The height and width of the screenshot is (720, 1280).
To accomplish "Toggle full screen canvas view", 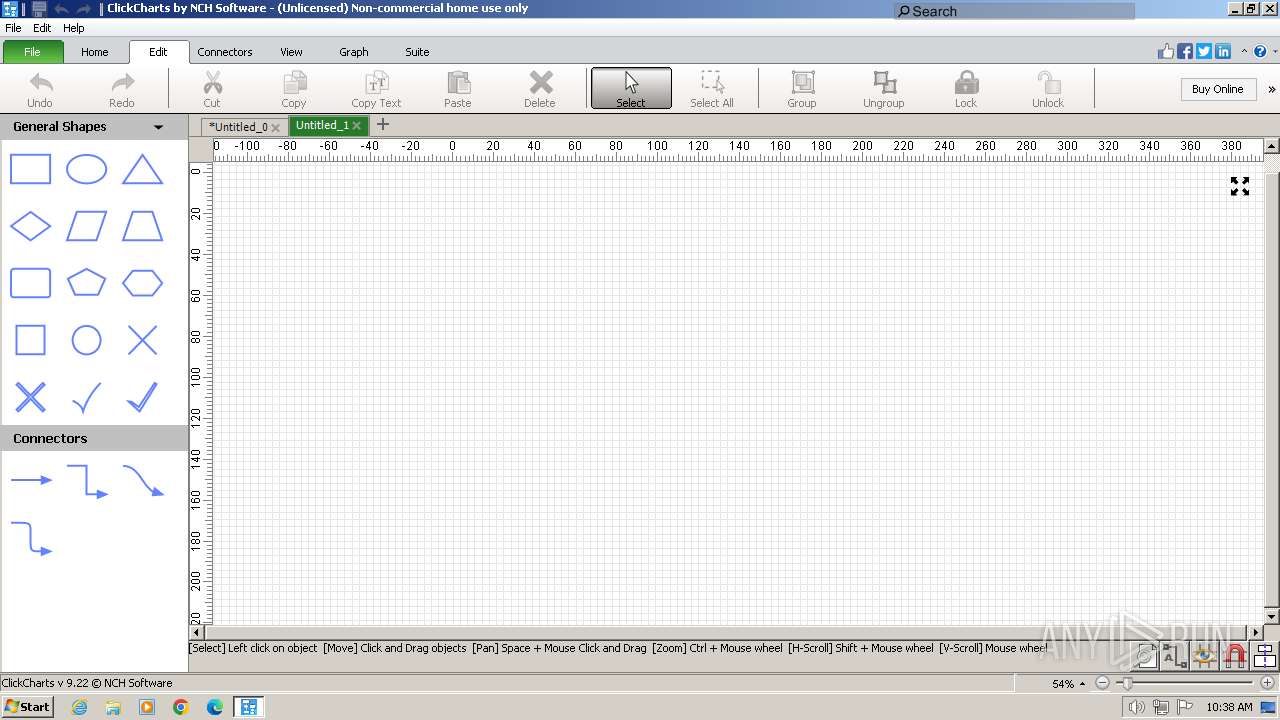I will tap(1240, 186).
